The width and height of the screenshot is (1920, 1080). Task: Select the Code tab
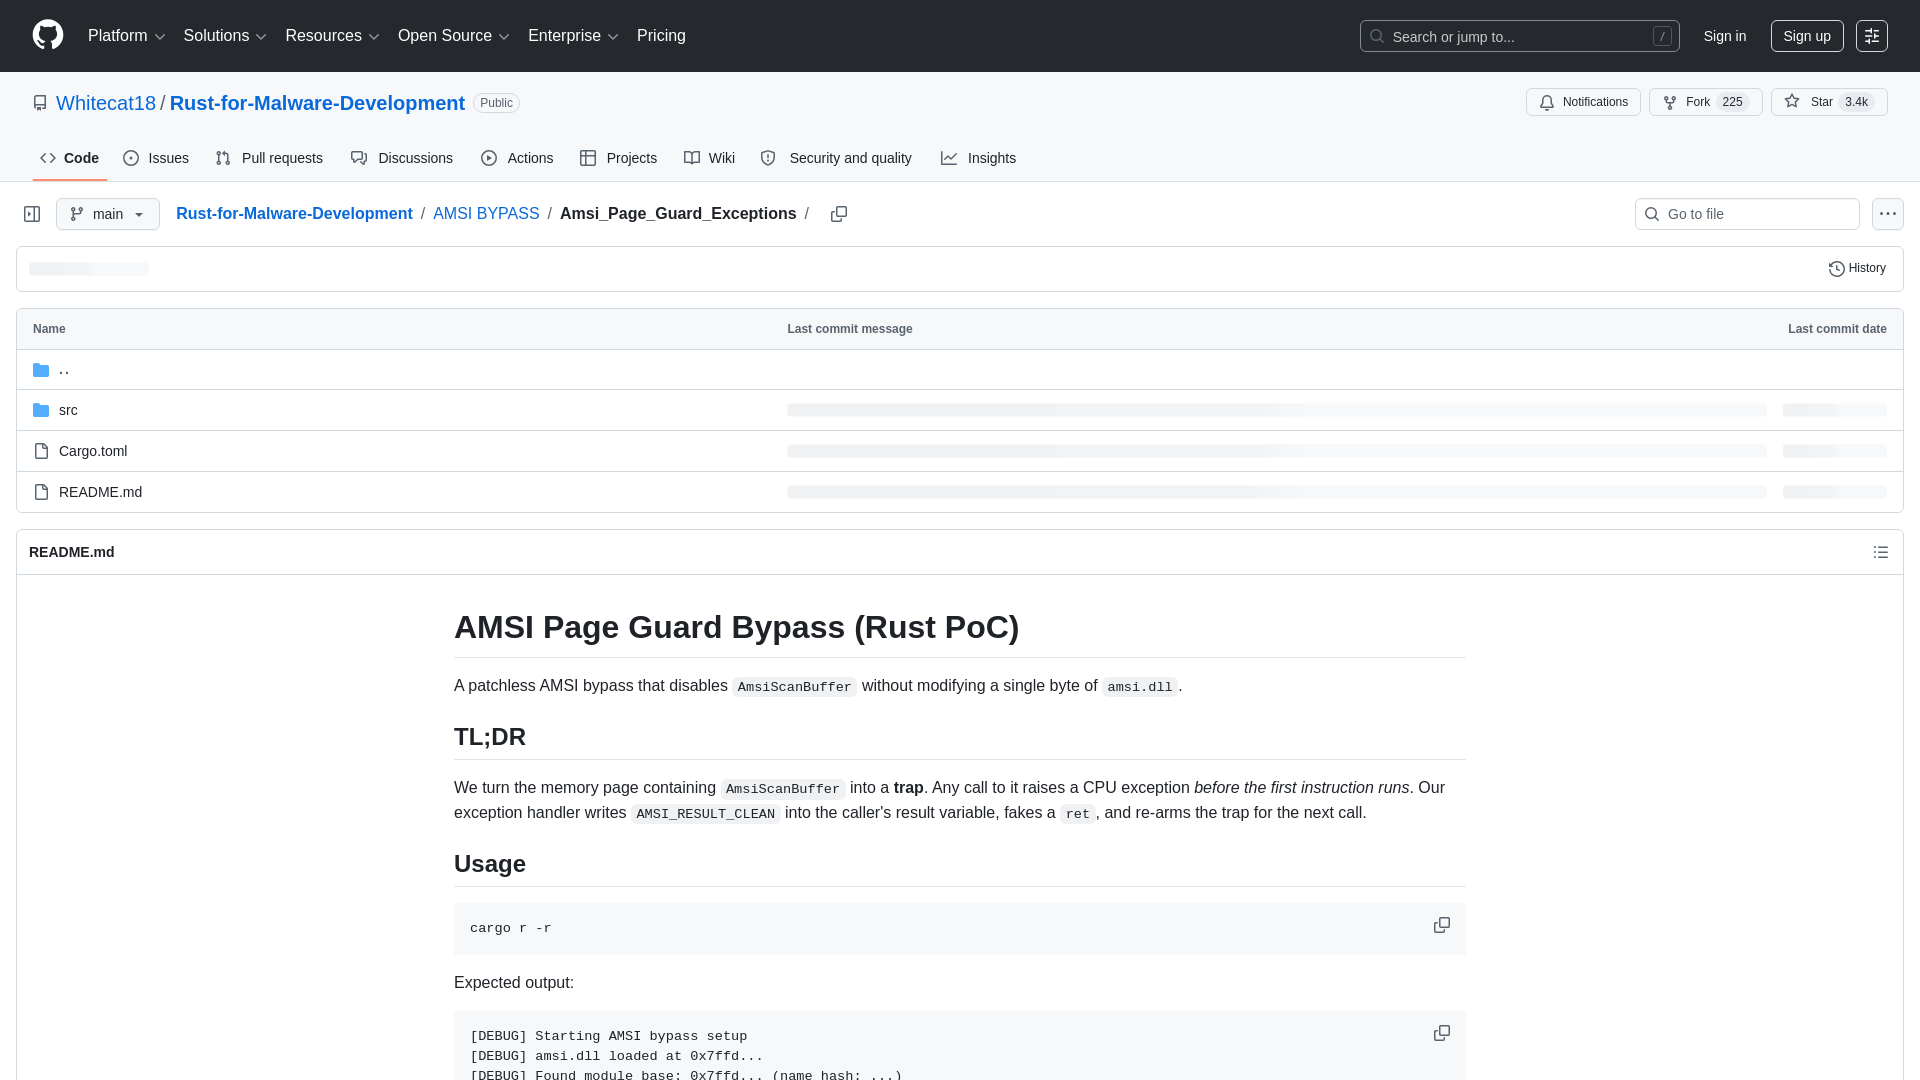pyautogui.click(x=70, y=158)
